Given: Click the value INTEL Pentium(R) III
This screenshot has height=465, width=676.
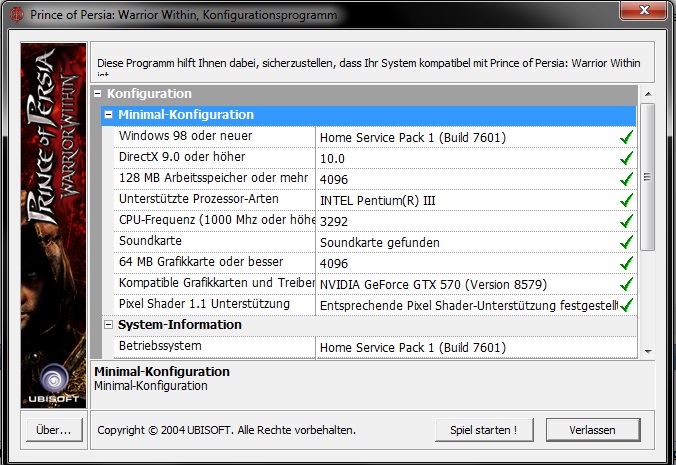Looking at the screenshot, I should coord(378,201).
